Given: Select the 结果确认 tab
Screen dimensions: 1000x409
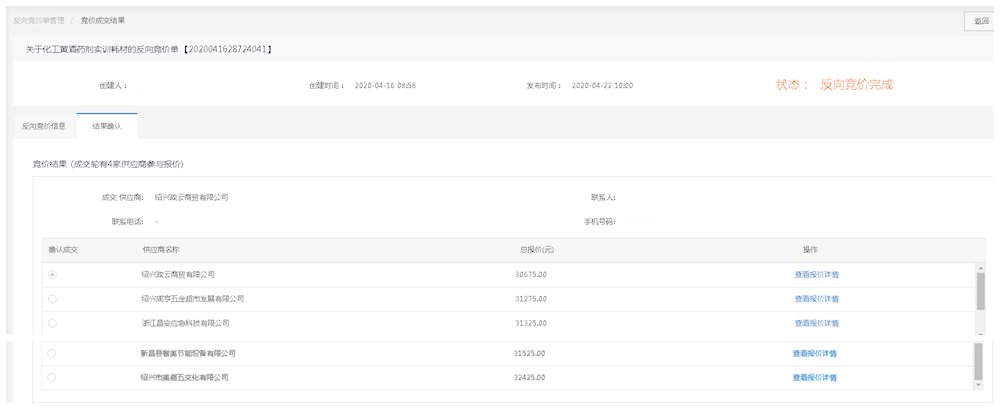Looking at the screenshot, I should (107, 126).
